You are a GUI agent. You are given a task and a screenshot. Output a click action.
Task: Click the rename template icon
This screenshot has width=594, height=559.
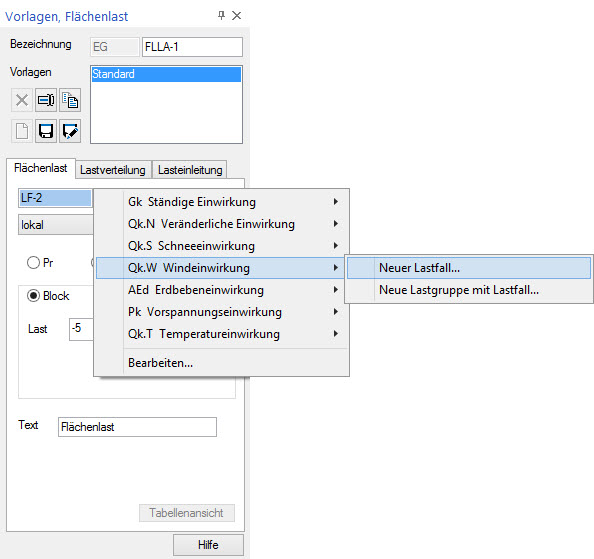point(46,100)
